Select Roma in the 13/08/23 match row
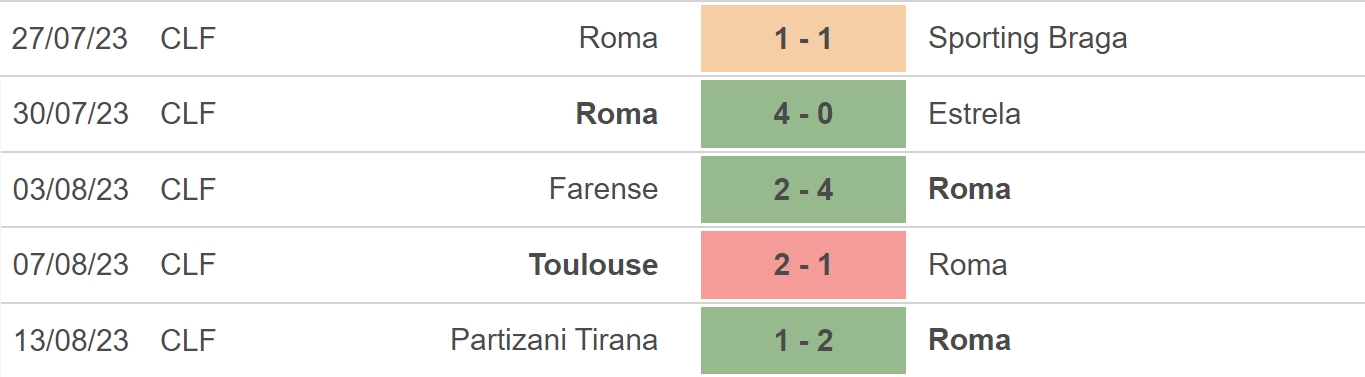The height and width of the screenshot is (377, 1365). pos(970,340)
